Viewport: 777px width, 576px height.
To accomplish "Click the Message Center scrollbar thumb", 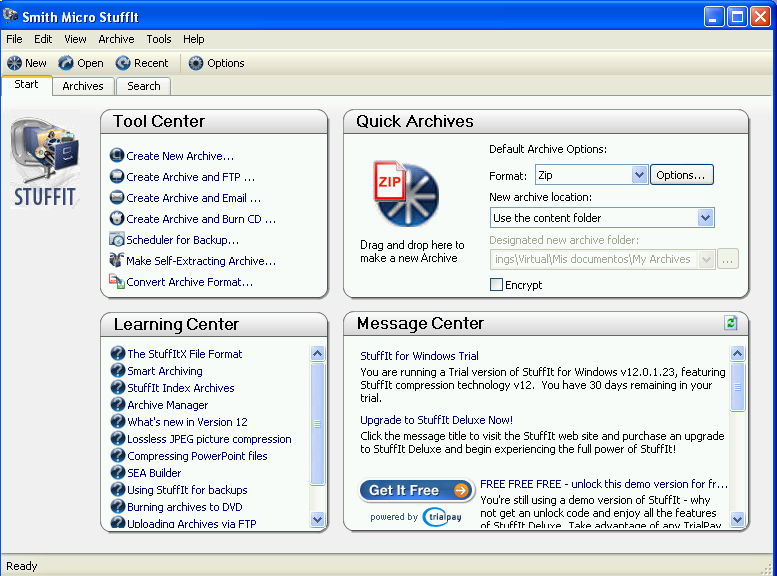I will 737,387.
